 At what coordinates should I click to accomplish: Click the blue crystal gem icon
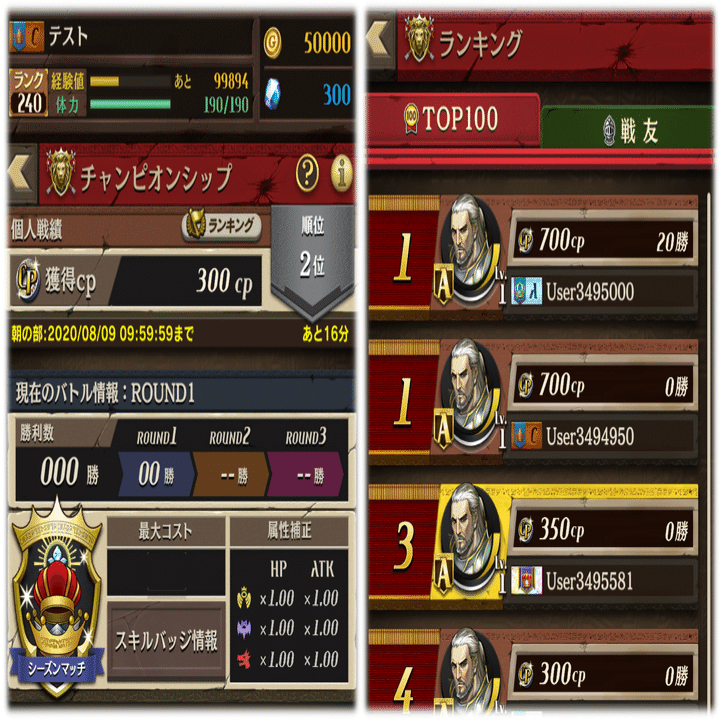pyautogui.click(x=273, y=94)
